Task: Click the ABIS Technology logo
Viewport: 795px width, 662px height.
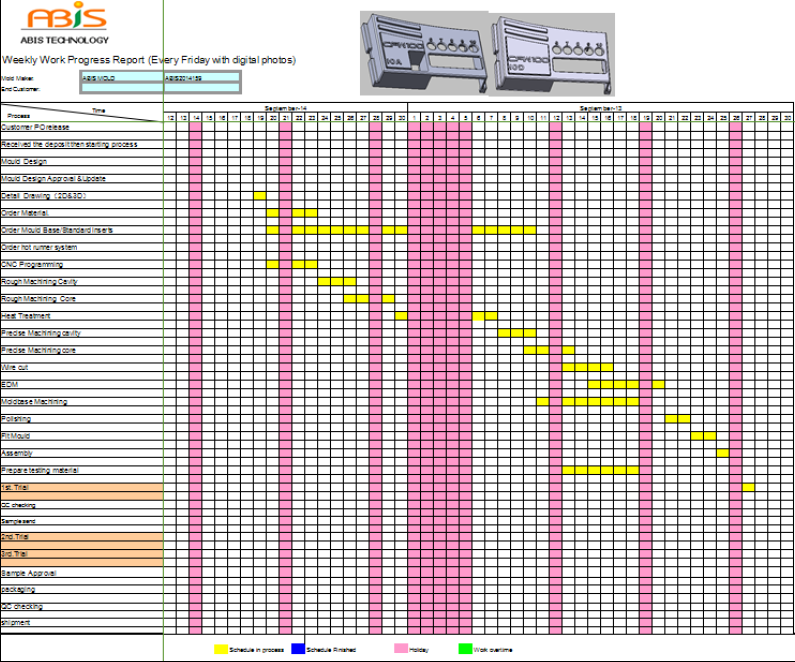Action: point(67,25)
